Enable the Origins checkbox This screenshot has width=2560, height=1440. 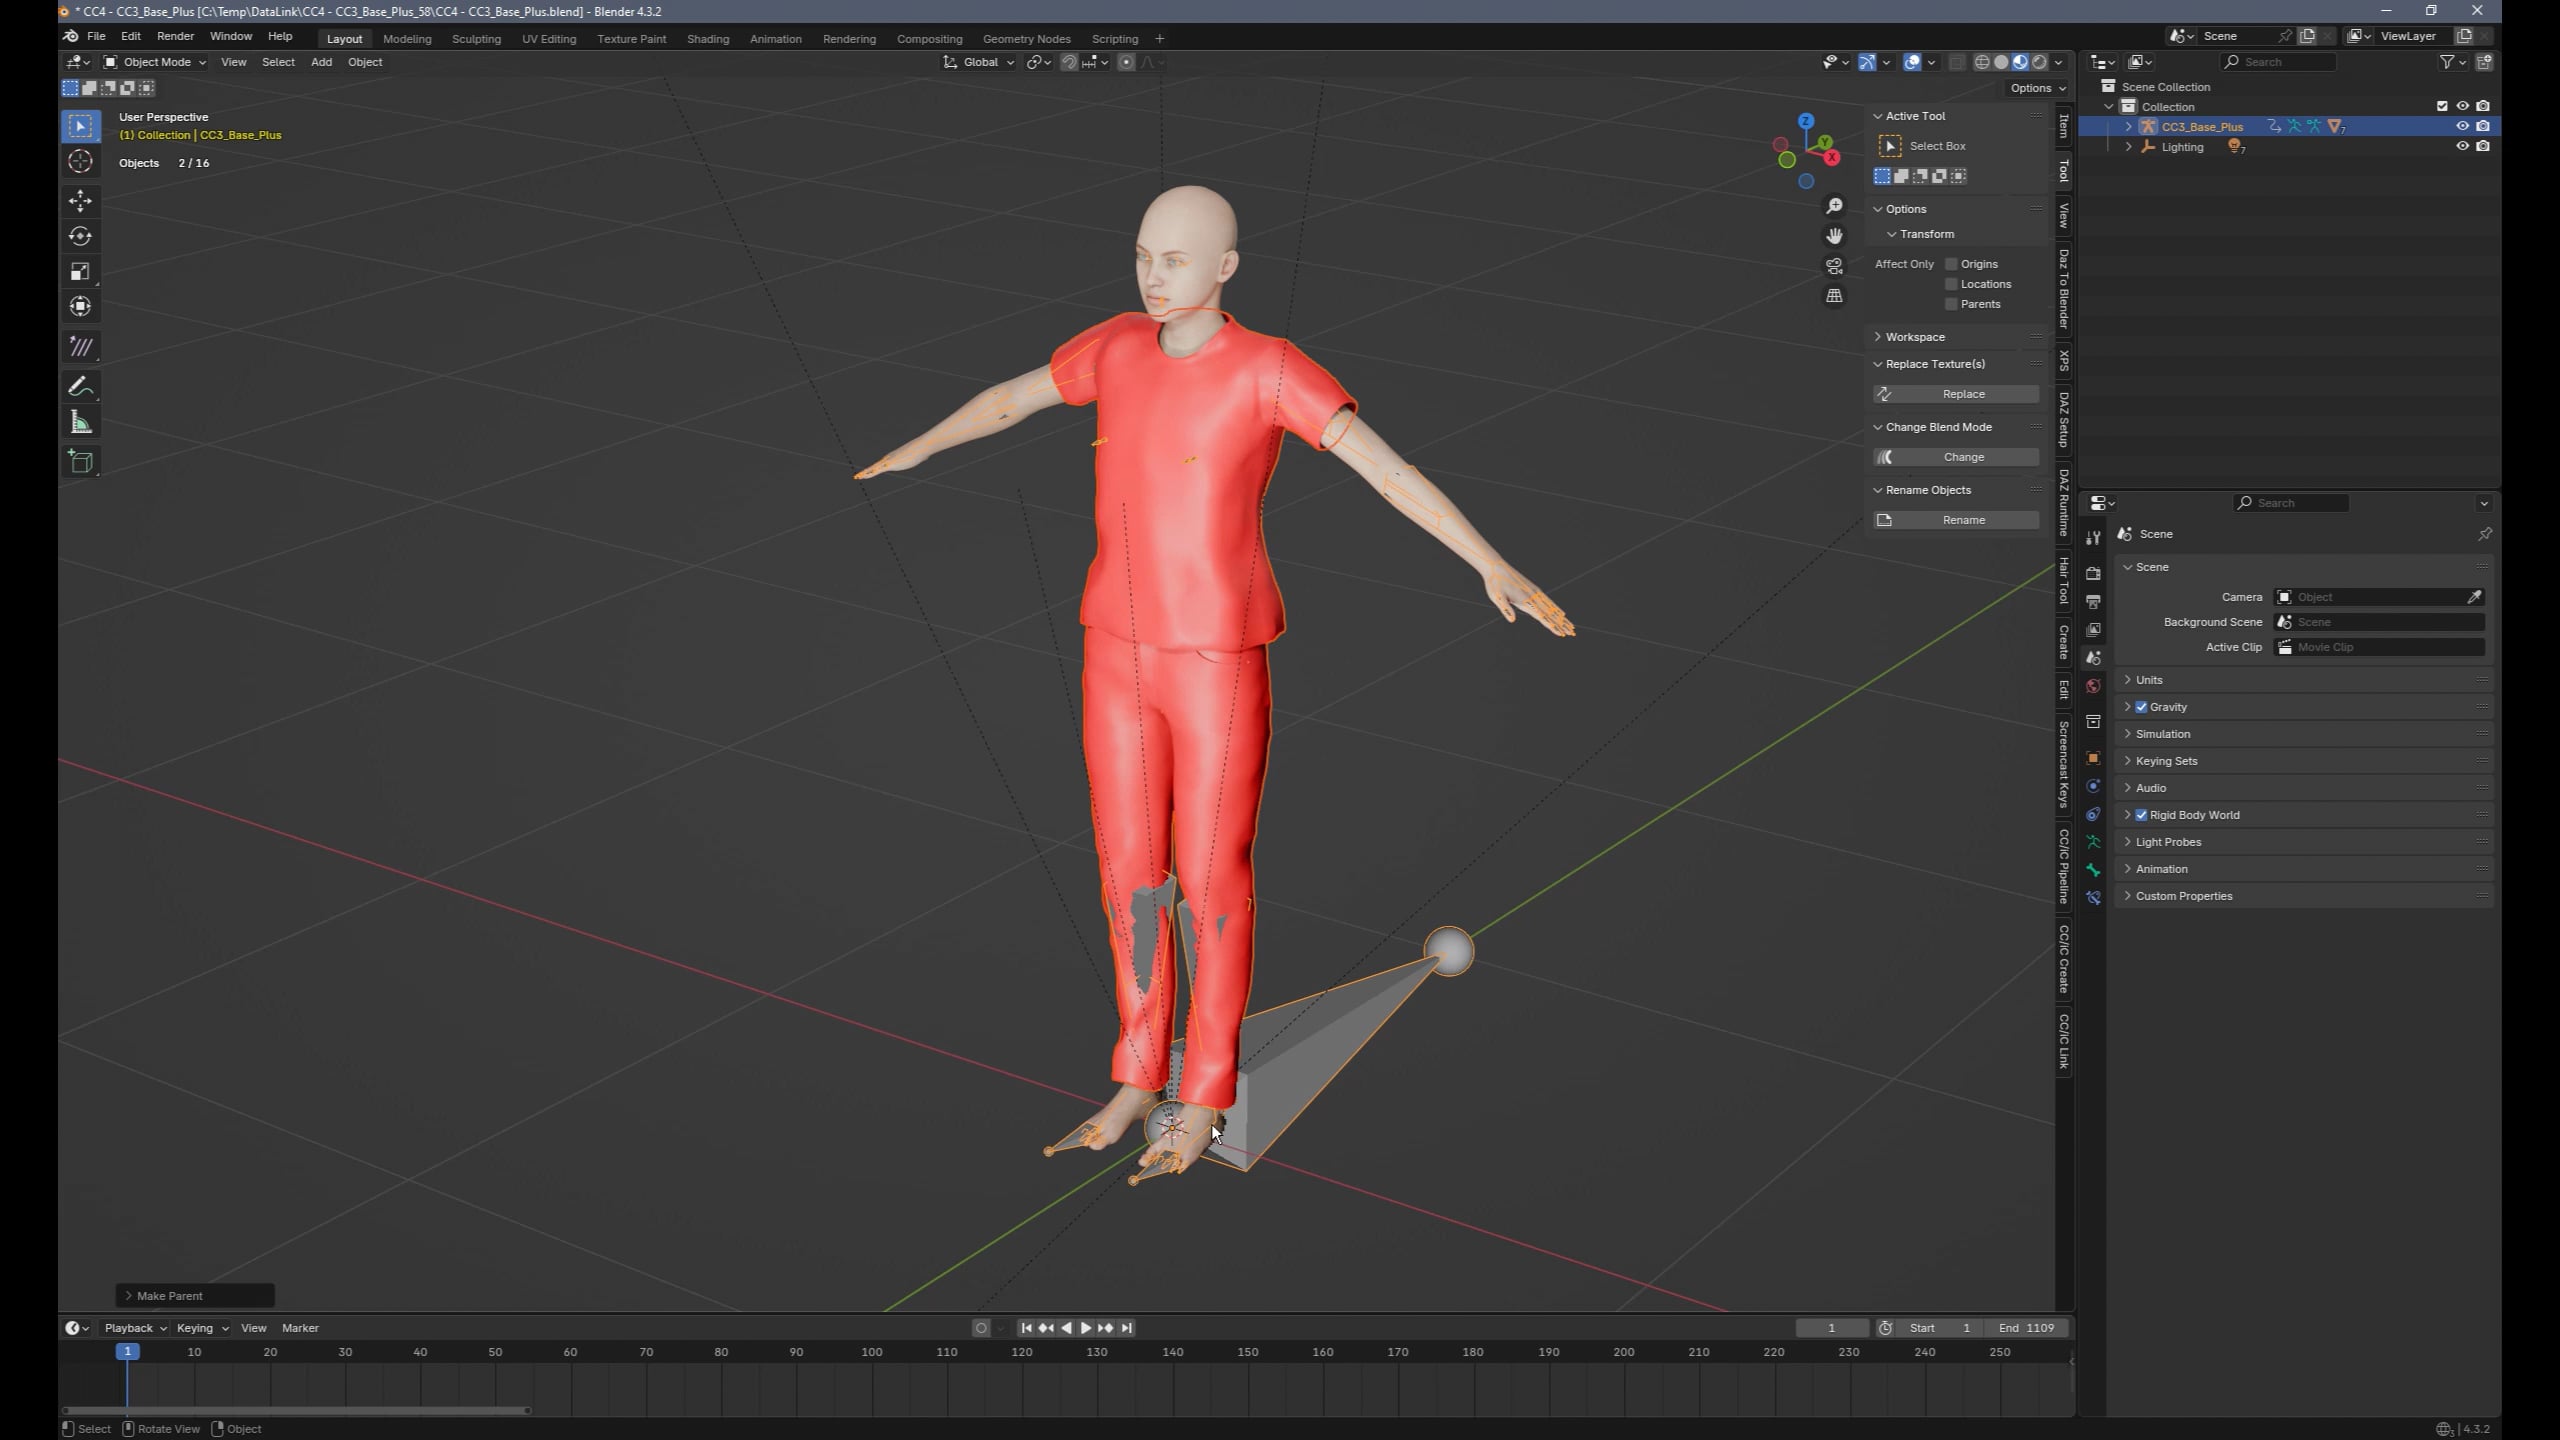(1951, 264)
